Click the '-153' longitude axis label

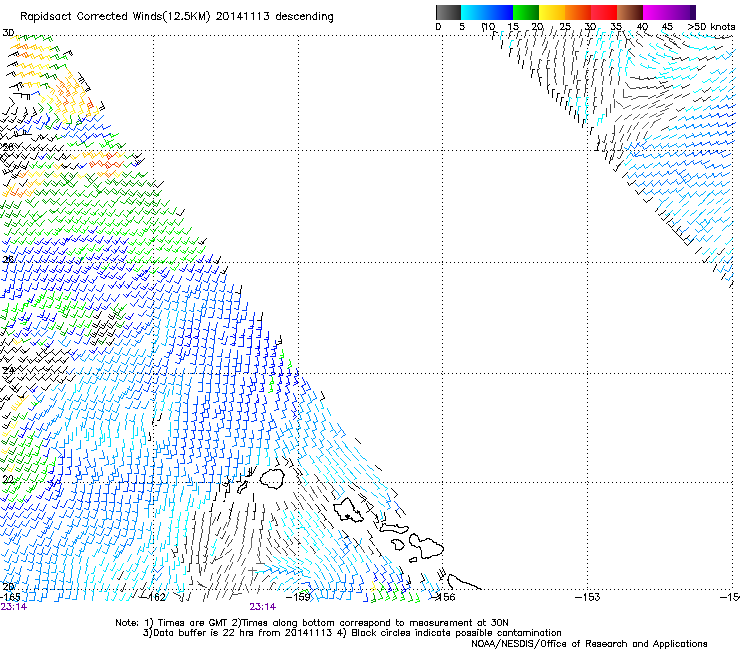(x=588, y=597)
